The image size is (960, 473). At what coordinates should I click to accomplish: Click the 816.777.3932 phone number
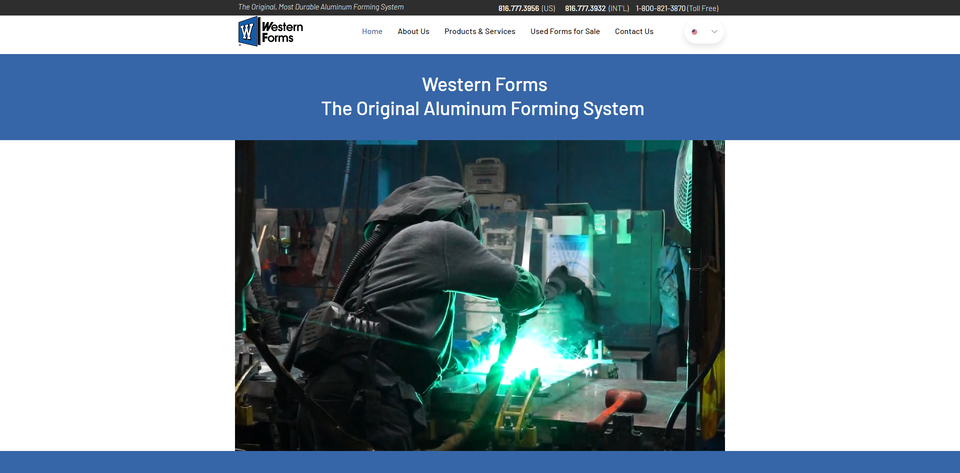pyautogui.click(x=585, y=8)
